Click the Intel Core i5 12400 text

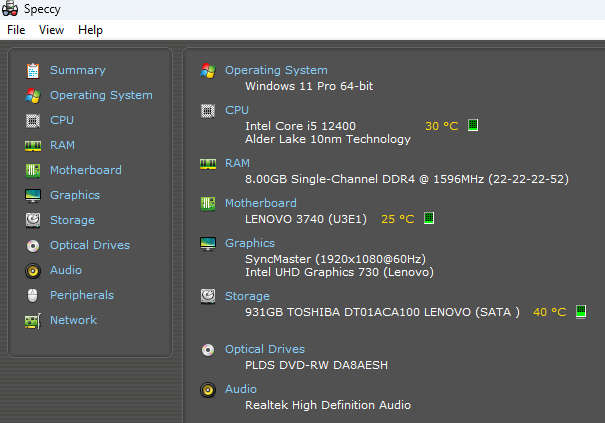[x=301, y=126]
